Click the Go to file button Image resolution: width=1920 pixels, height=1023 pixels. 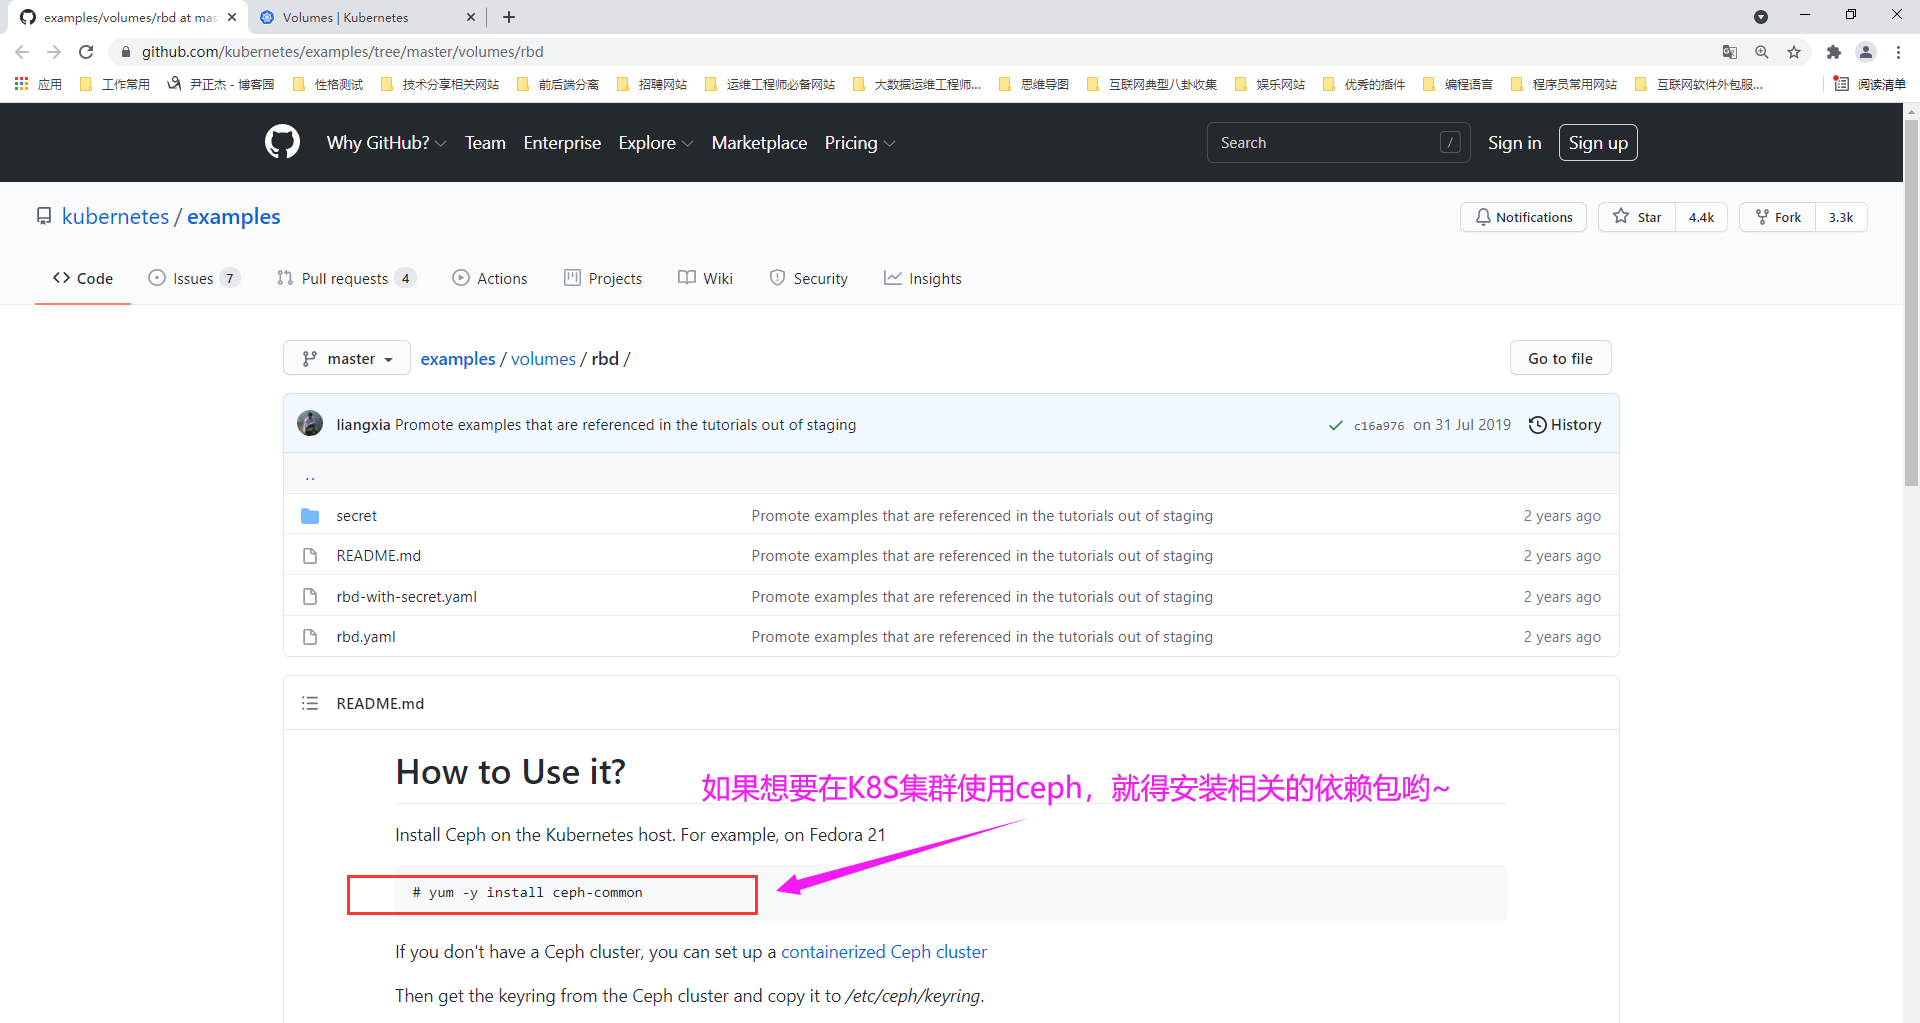click(x=1560, y=359)
